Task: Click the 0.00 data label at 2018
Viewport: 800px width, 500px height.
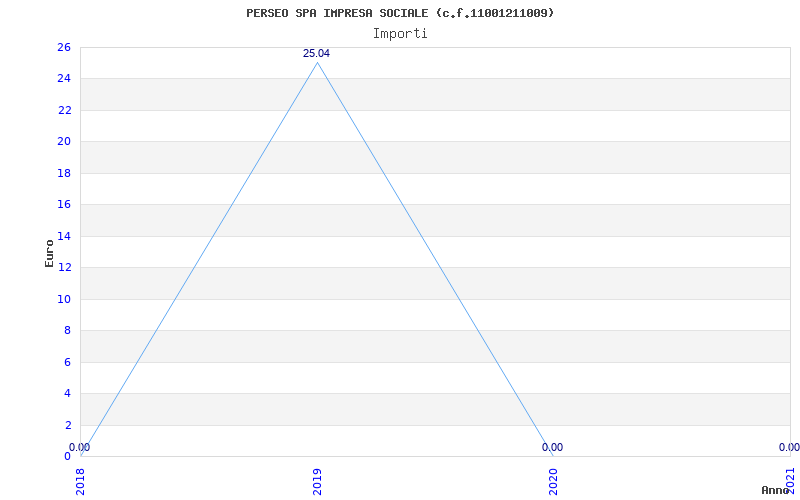Action: [80, 447]
